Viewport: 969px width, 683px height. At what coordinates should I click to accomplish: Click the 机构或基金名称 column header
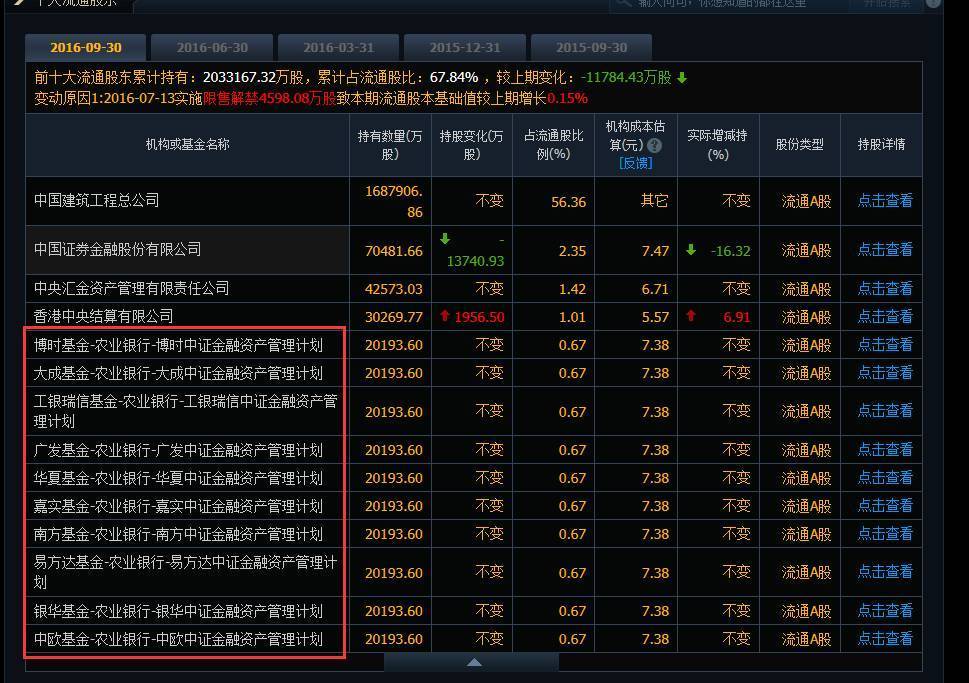187,145
